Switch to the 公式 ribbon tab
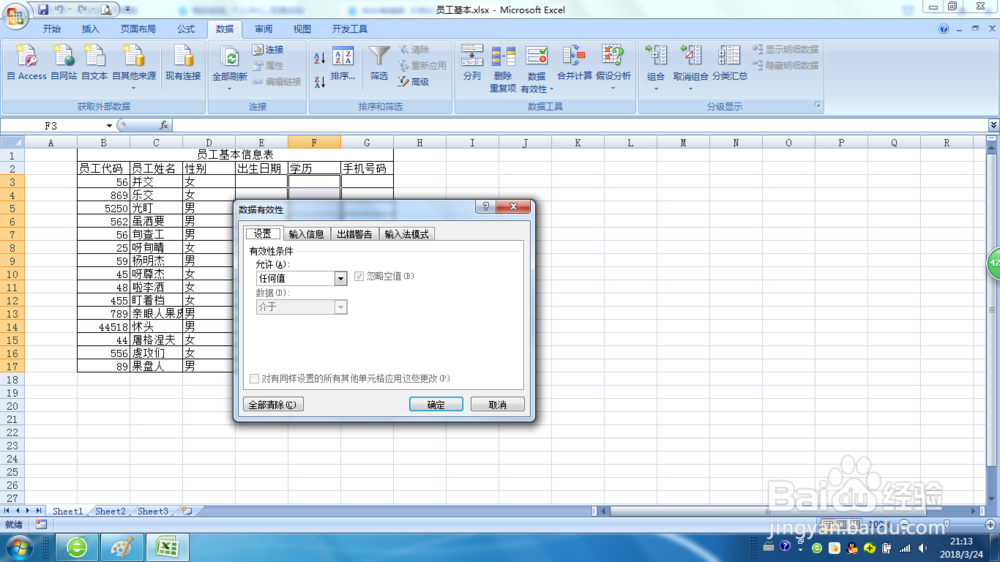This screenshot has height=562, width=1000. tap(186, 29)
